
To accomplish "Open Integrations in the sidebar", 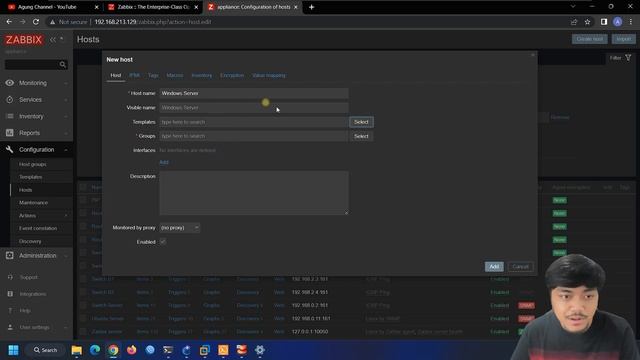I will click(x=33, y=294).
